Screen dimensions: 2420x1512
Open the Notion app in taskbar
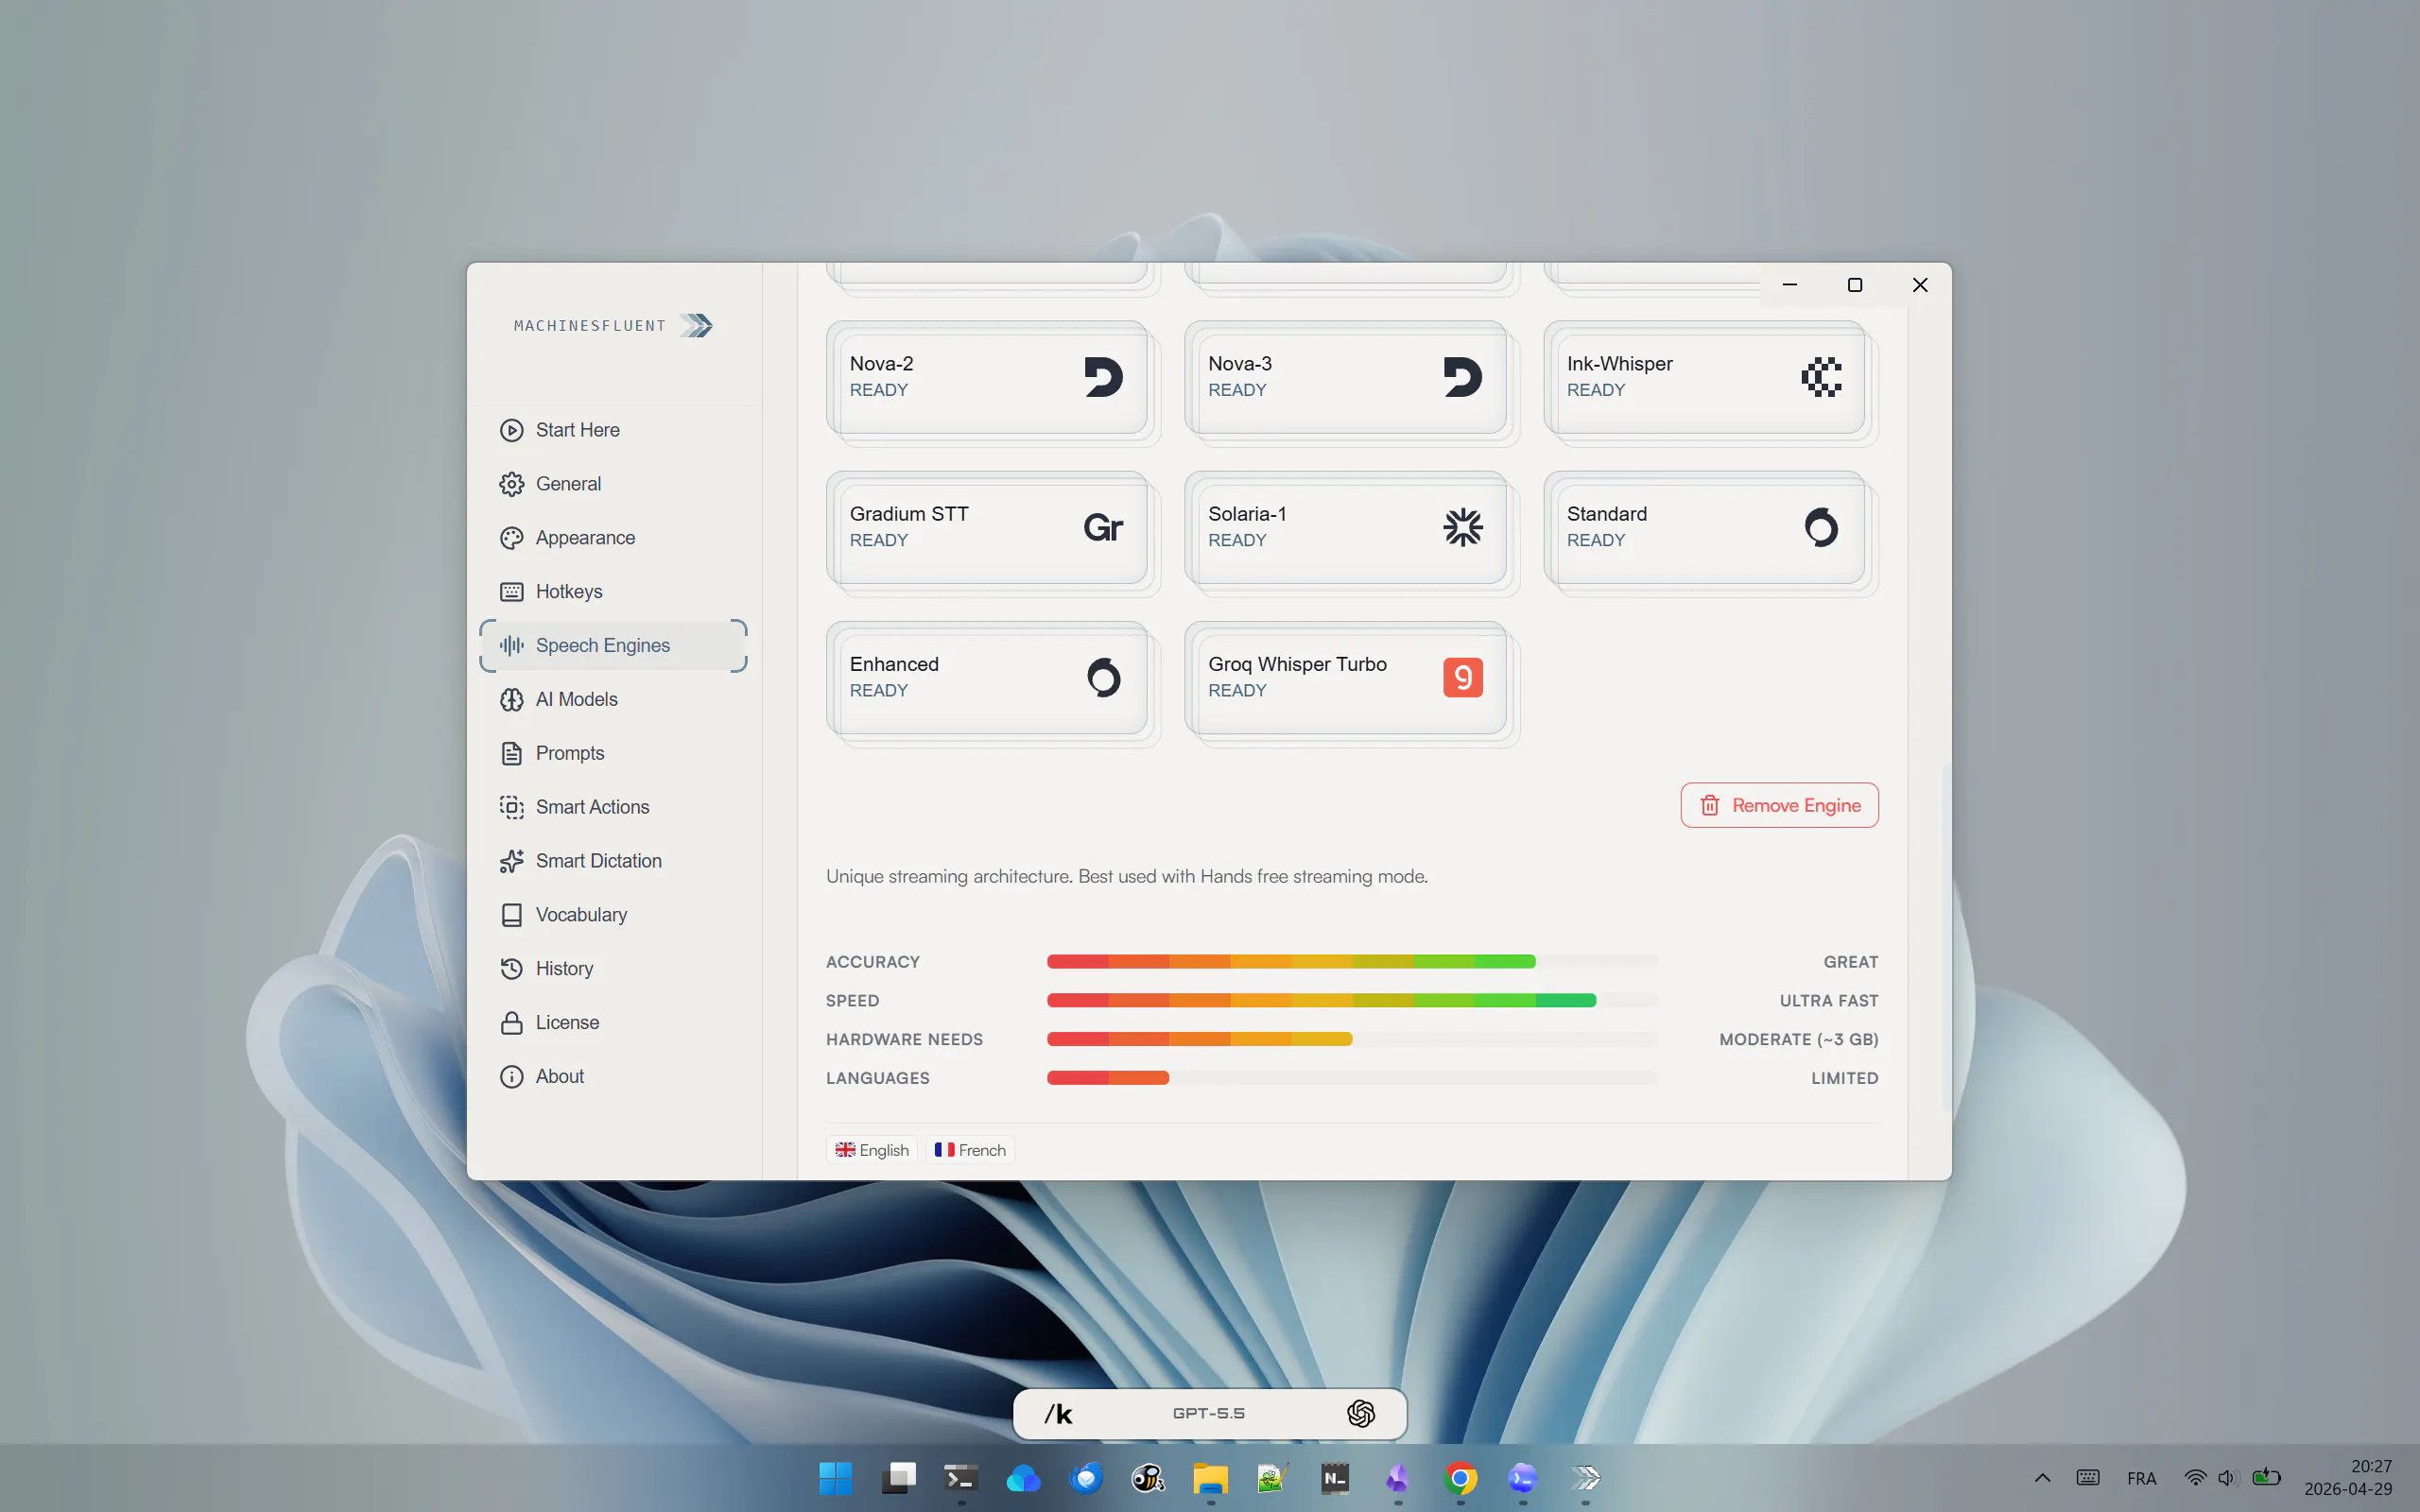click(x=1335, y=1478)
